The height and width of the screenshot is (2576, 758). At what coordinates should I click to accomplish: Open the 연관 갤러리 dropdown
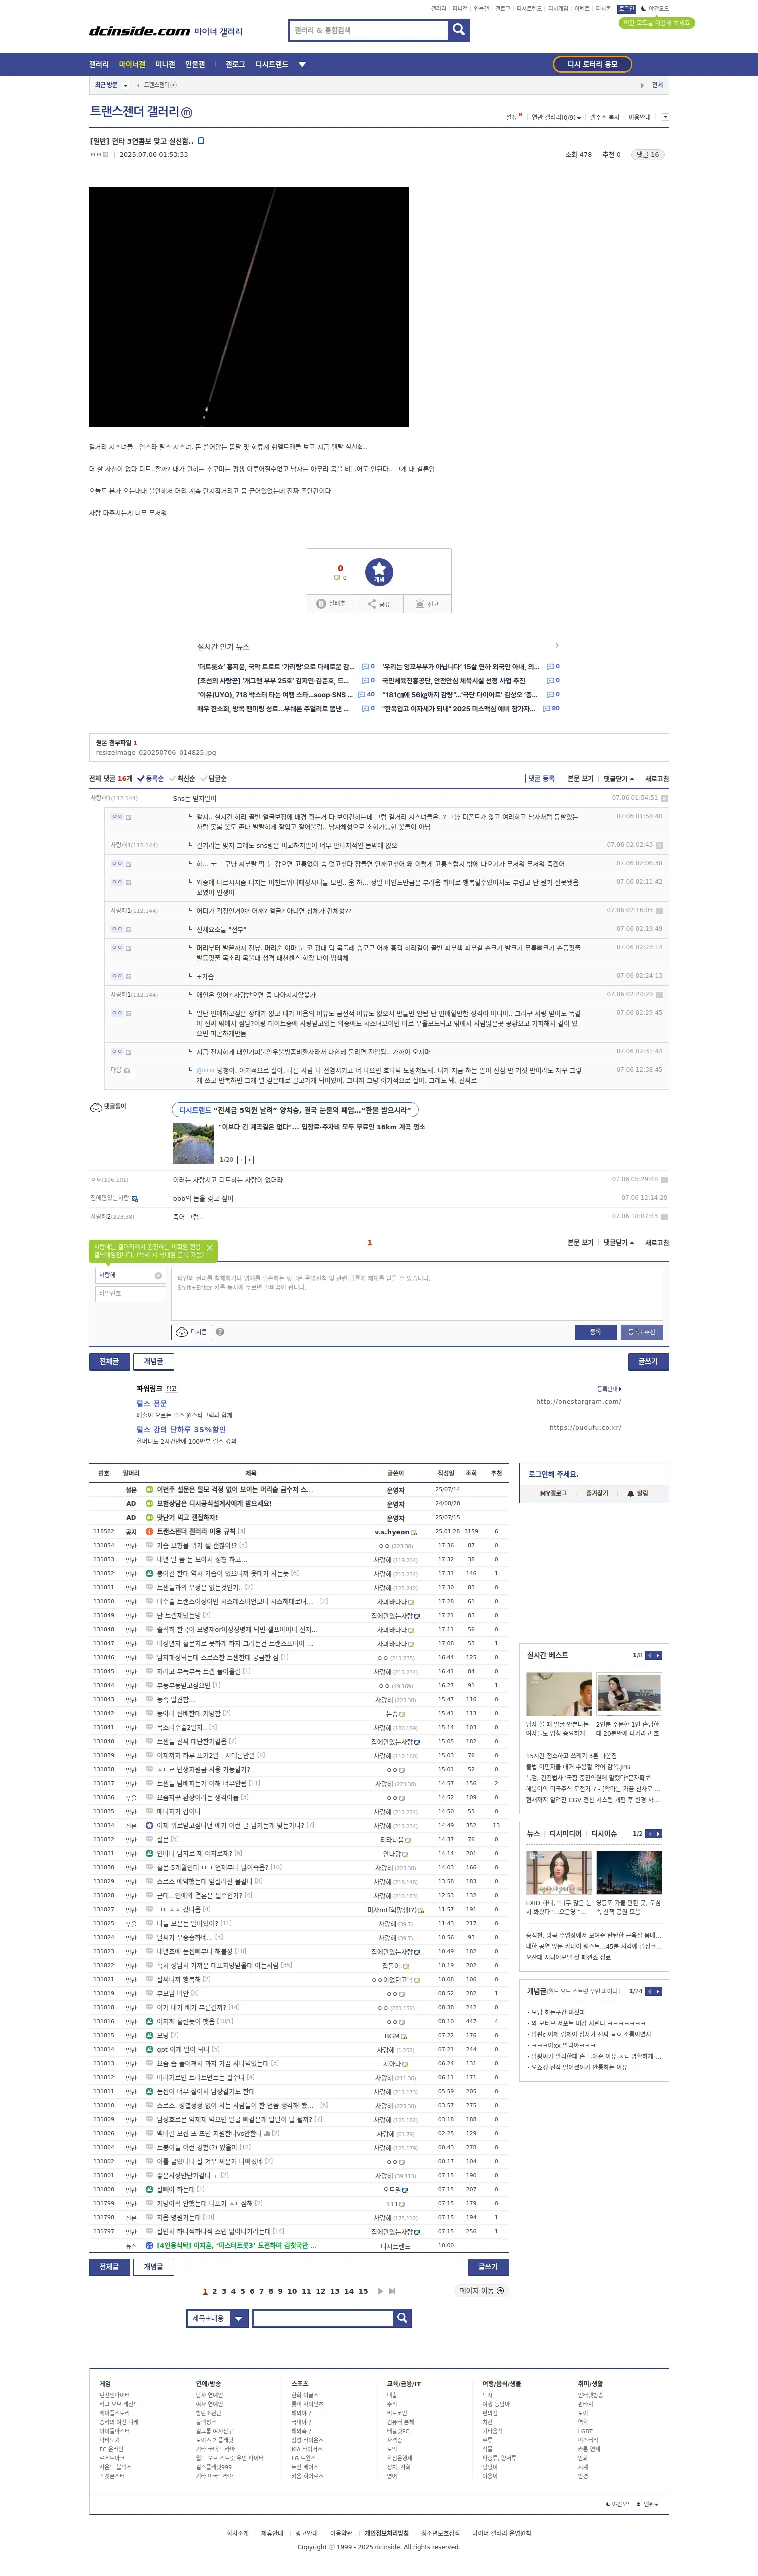(556, 117)
